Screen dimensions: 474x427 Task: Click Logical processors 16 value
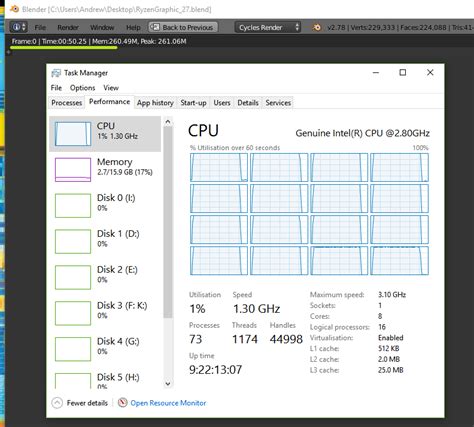point(382,327)
